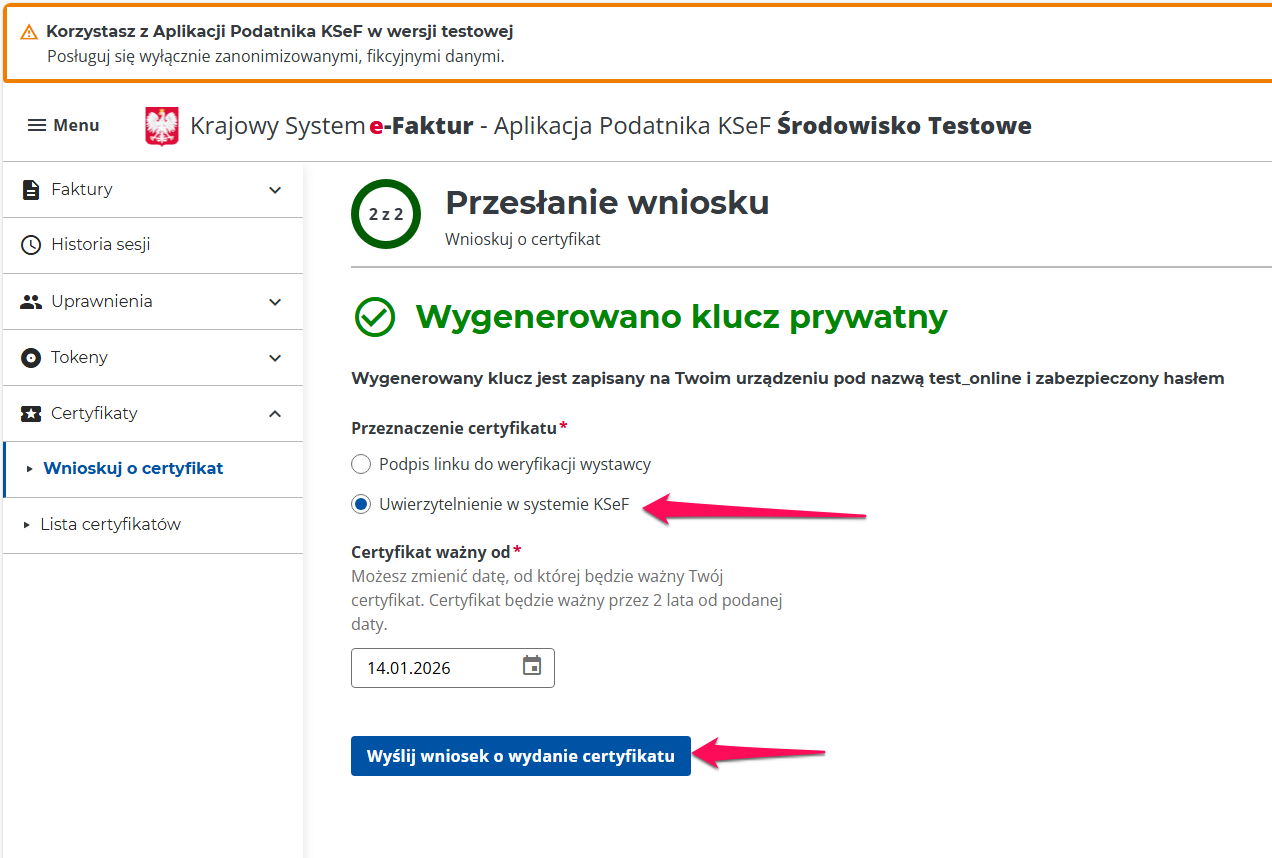Open 'Lista certyfikatów' menu item
1272x858 pixels.
[110, 524]
